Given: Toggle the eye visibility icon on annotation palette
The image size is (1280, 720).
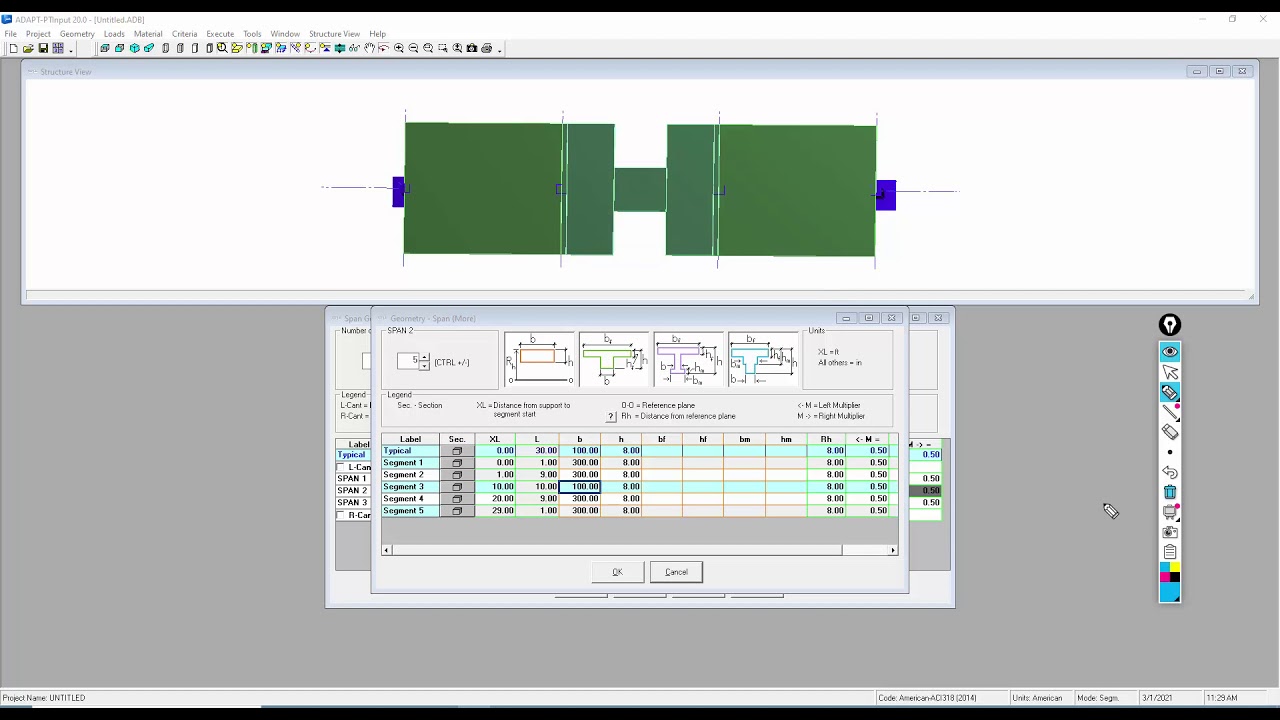Looking at the screenshot, I should [1169, 352].
